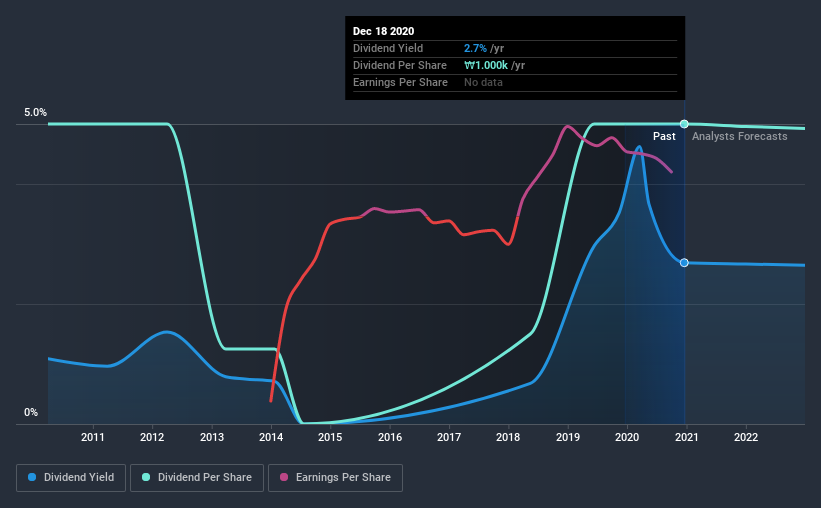Click the 5.0% y-axis label
821x508 pixels.
(x=35, y=113)
